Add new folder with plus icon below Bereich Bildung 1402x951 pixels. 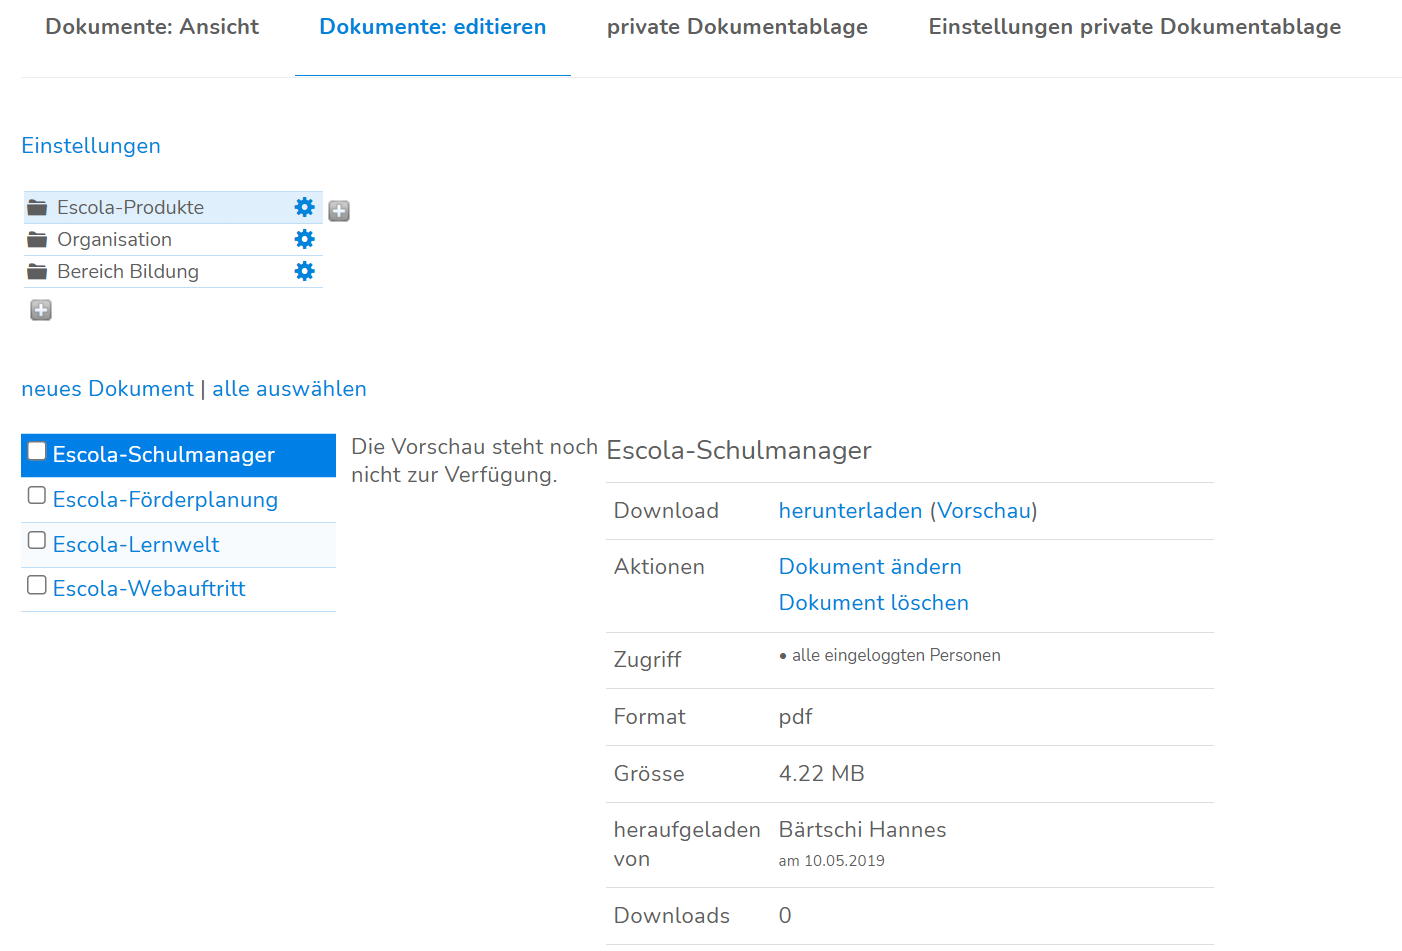(x=41, y=310)
